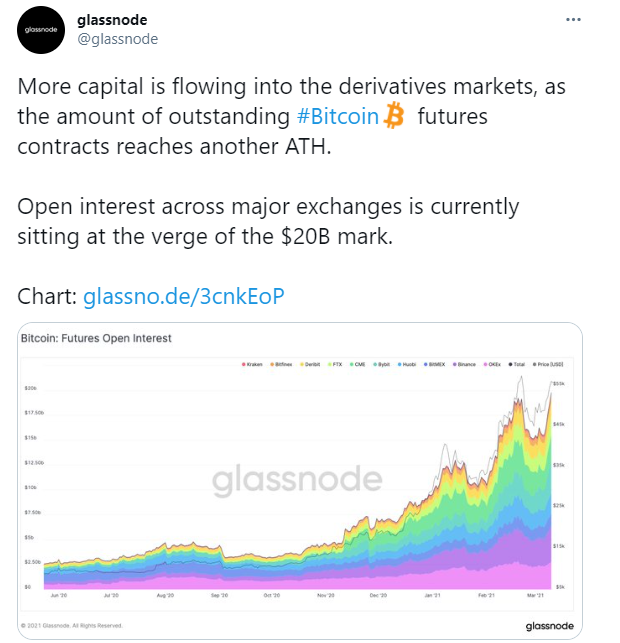Open the @glassnode handle profile

(118, 39)
